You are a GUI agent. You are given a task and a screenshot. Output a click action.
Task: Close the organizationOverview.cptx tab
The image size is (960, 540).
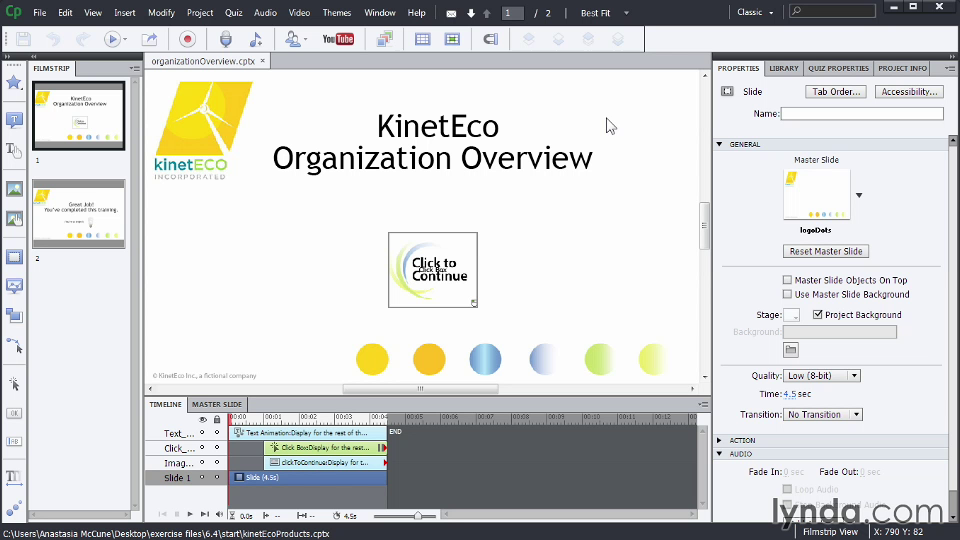click(263, 61)
